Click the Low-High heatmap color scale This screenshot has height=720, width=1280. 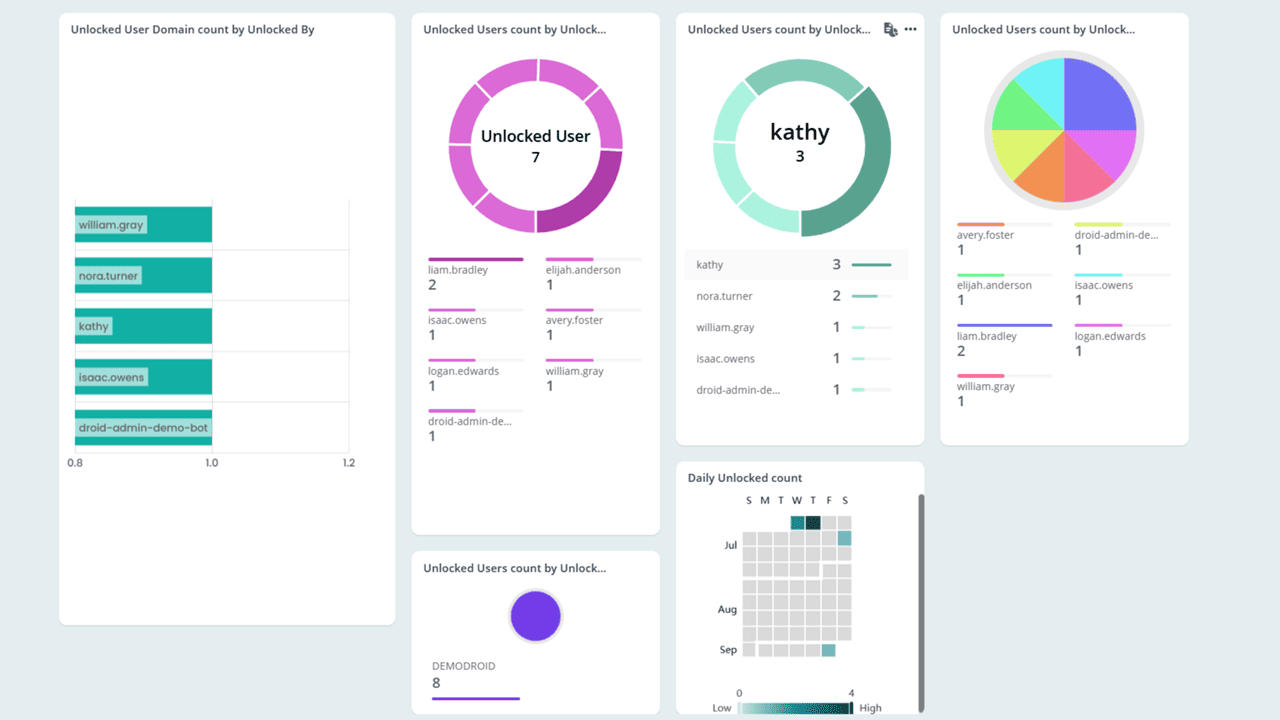(795, 708)
